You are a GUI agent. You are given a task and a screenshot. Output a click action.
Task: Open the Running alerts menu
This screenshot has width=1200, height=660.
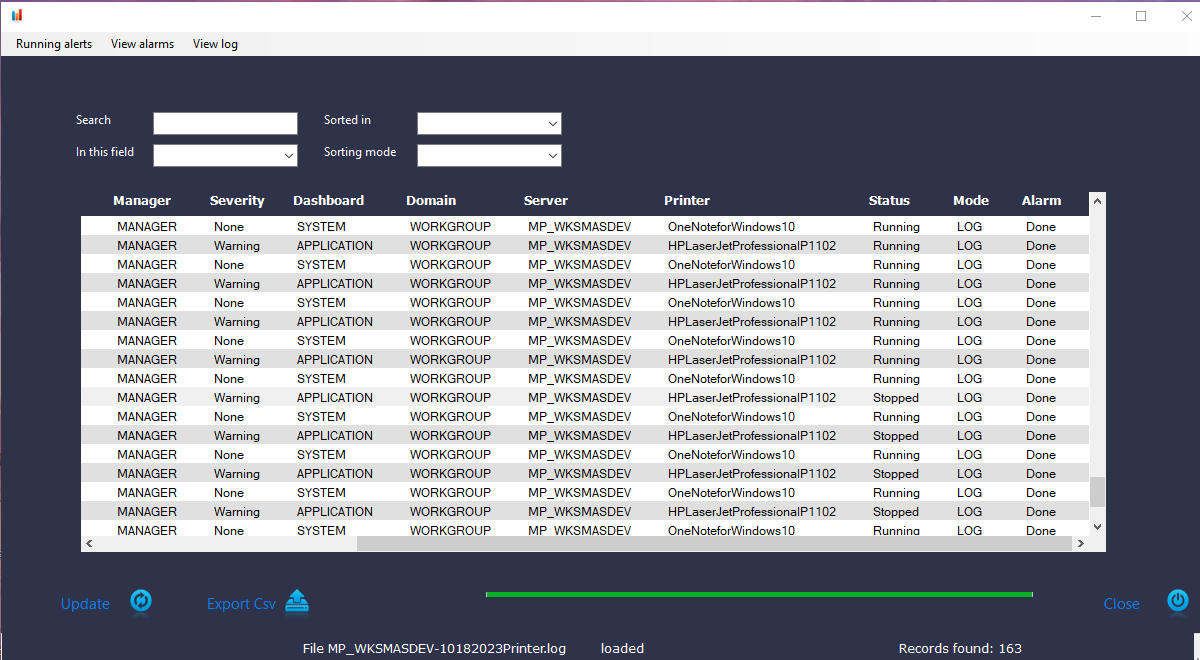point(52,44)
